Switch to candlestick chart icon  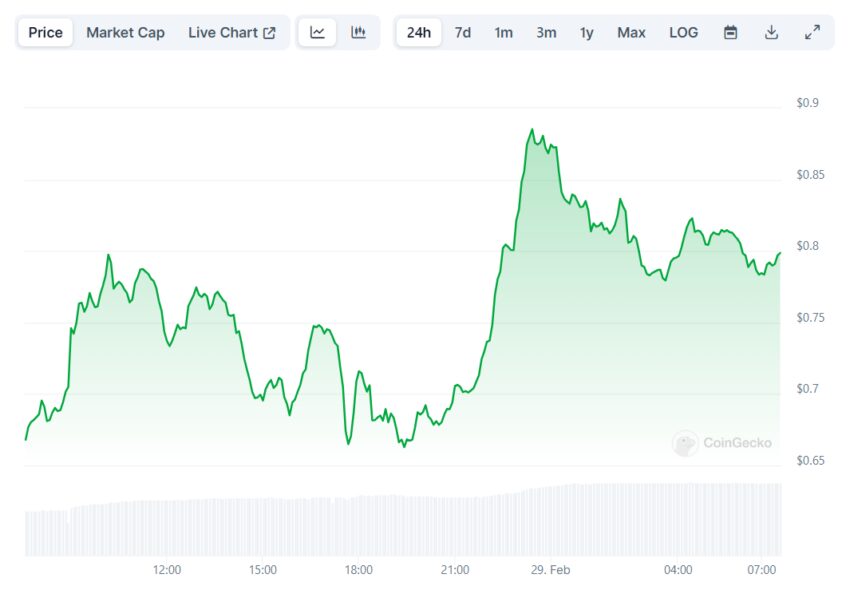click(x=358, y=33)
